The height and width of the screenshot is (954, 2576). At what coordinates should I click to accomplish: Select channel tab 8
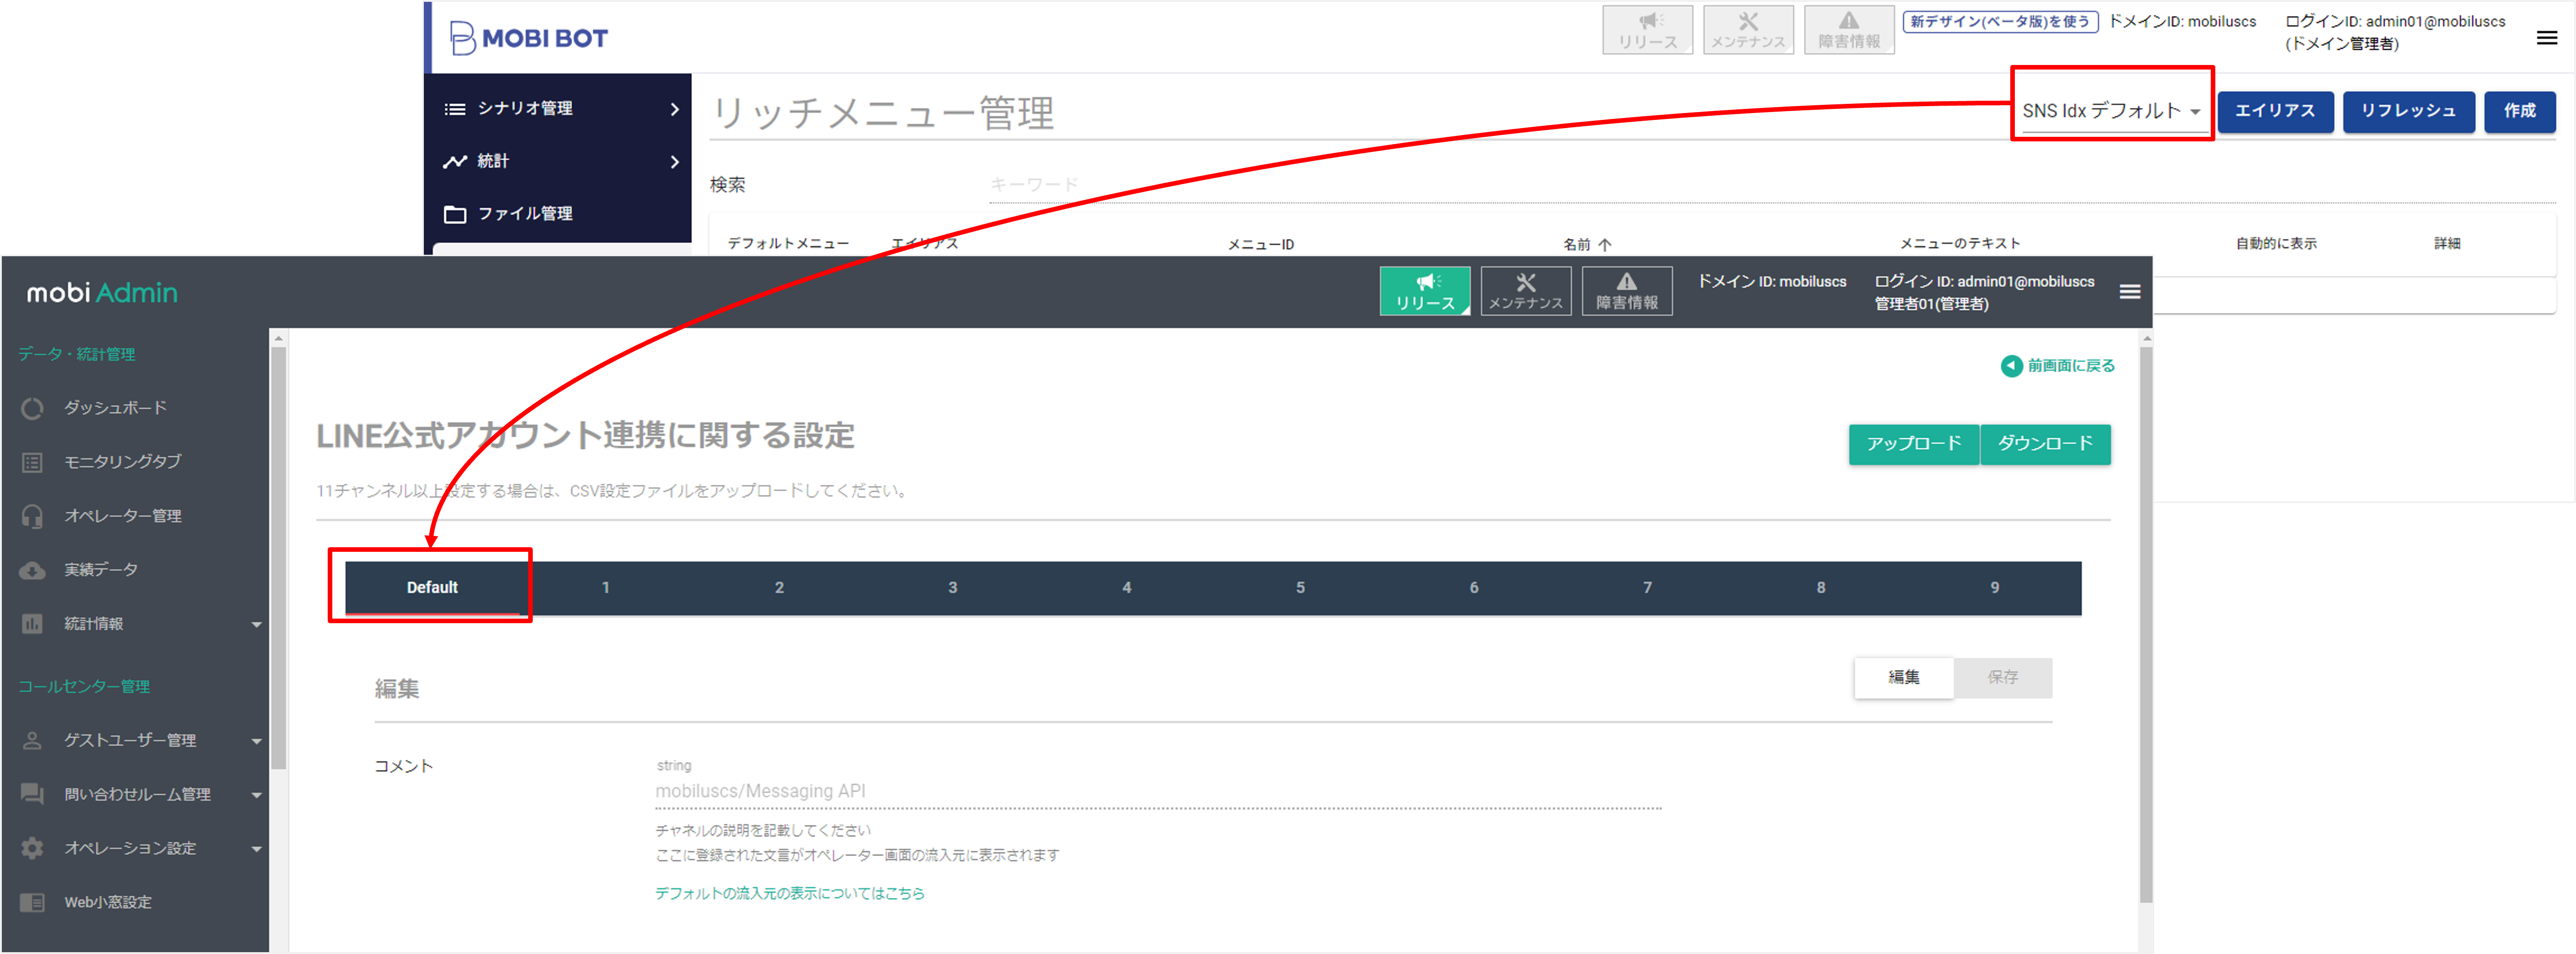(x=1820, y=588)
